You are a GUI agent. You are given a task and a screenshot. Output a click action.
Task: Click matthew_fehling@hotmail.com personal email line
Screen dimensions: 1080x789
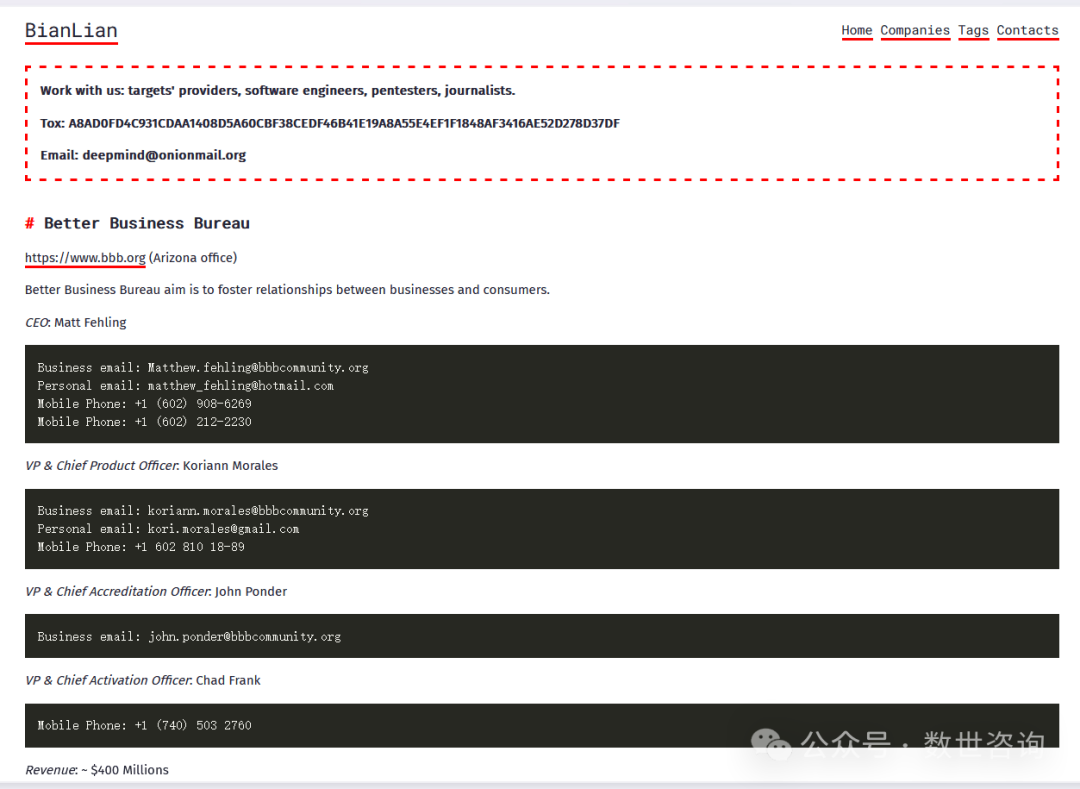(x=185, y=386)
